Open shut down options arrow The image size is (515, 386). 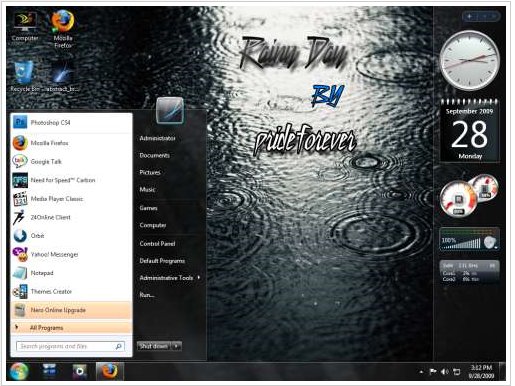(176, 346)
